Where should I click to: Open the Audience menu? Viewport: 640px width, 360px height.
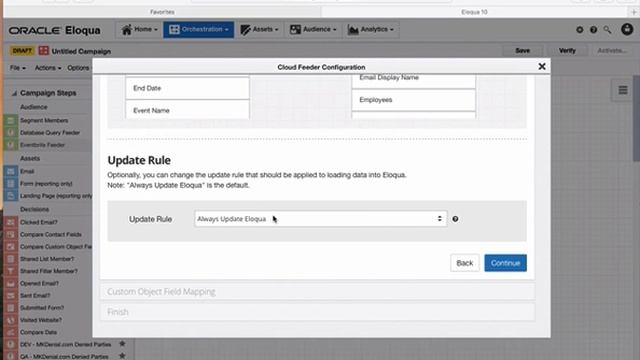coord(313,29)
